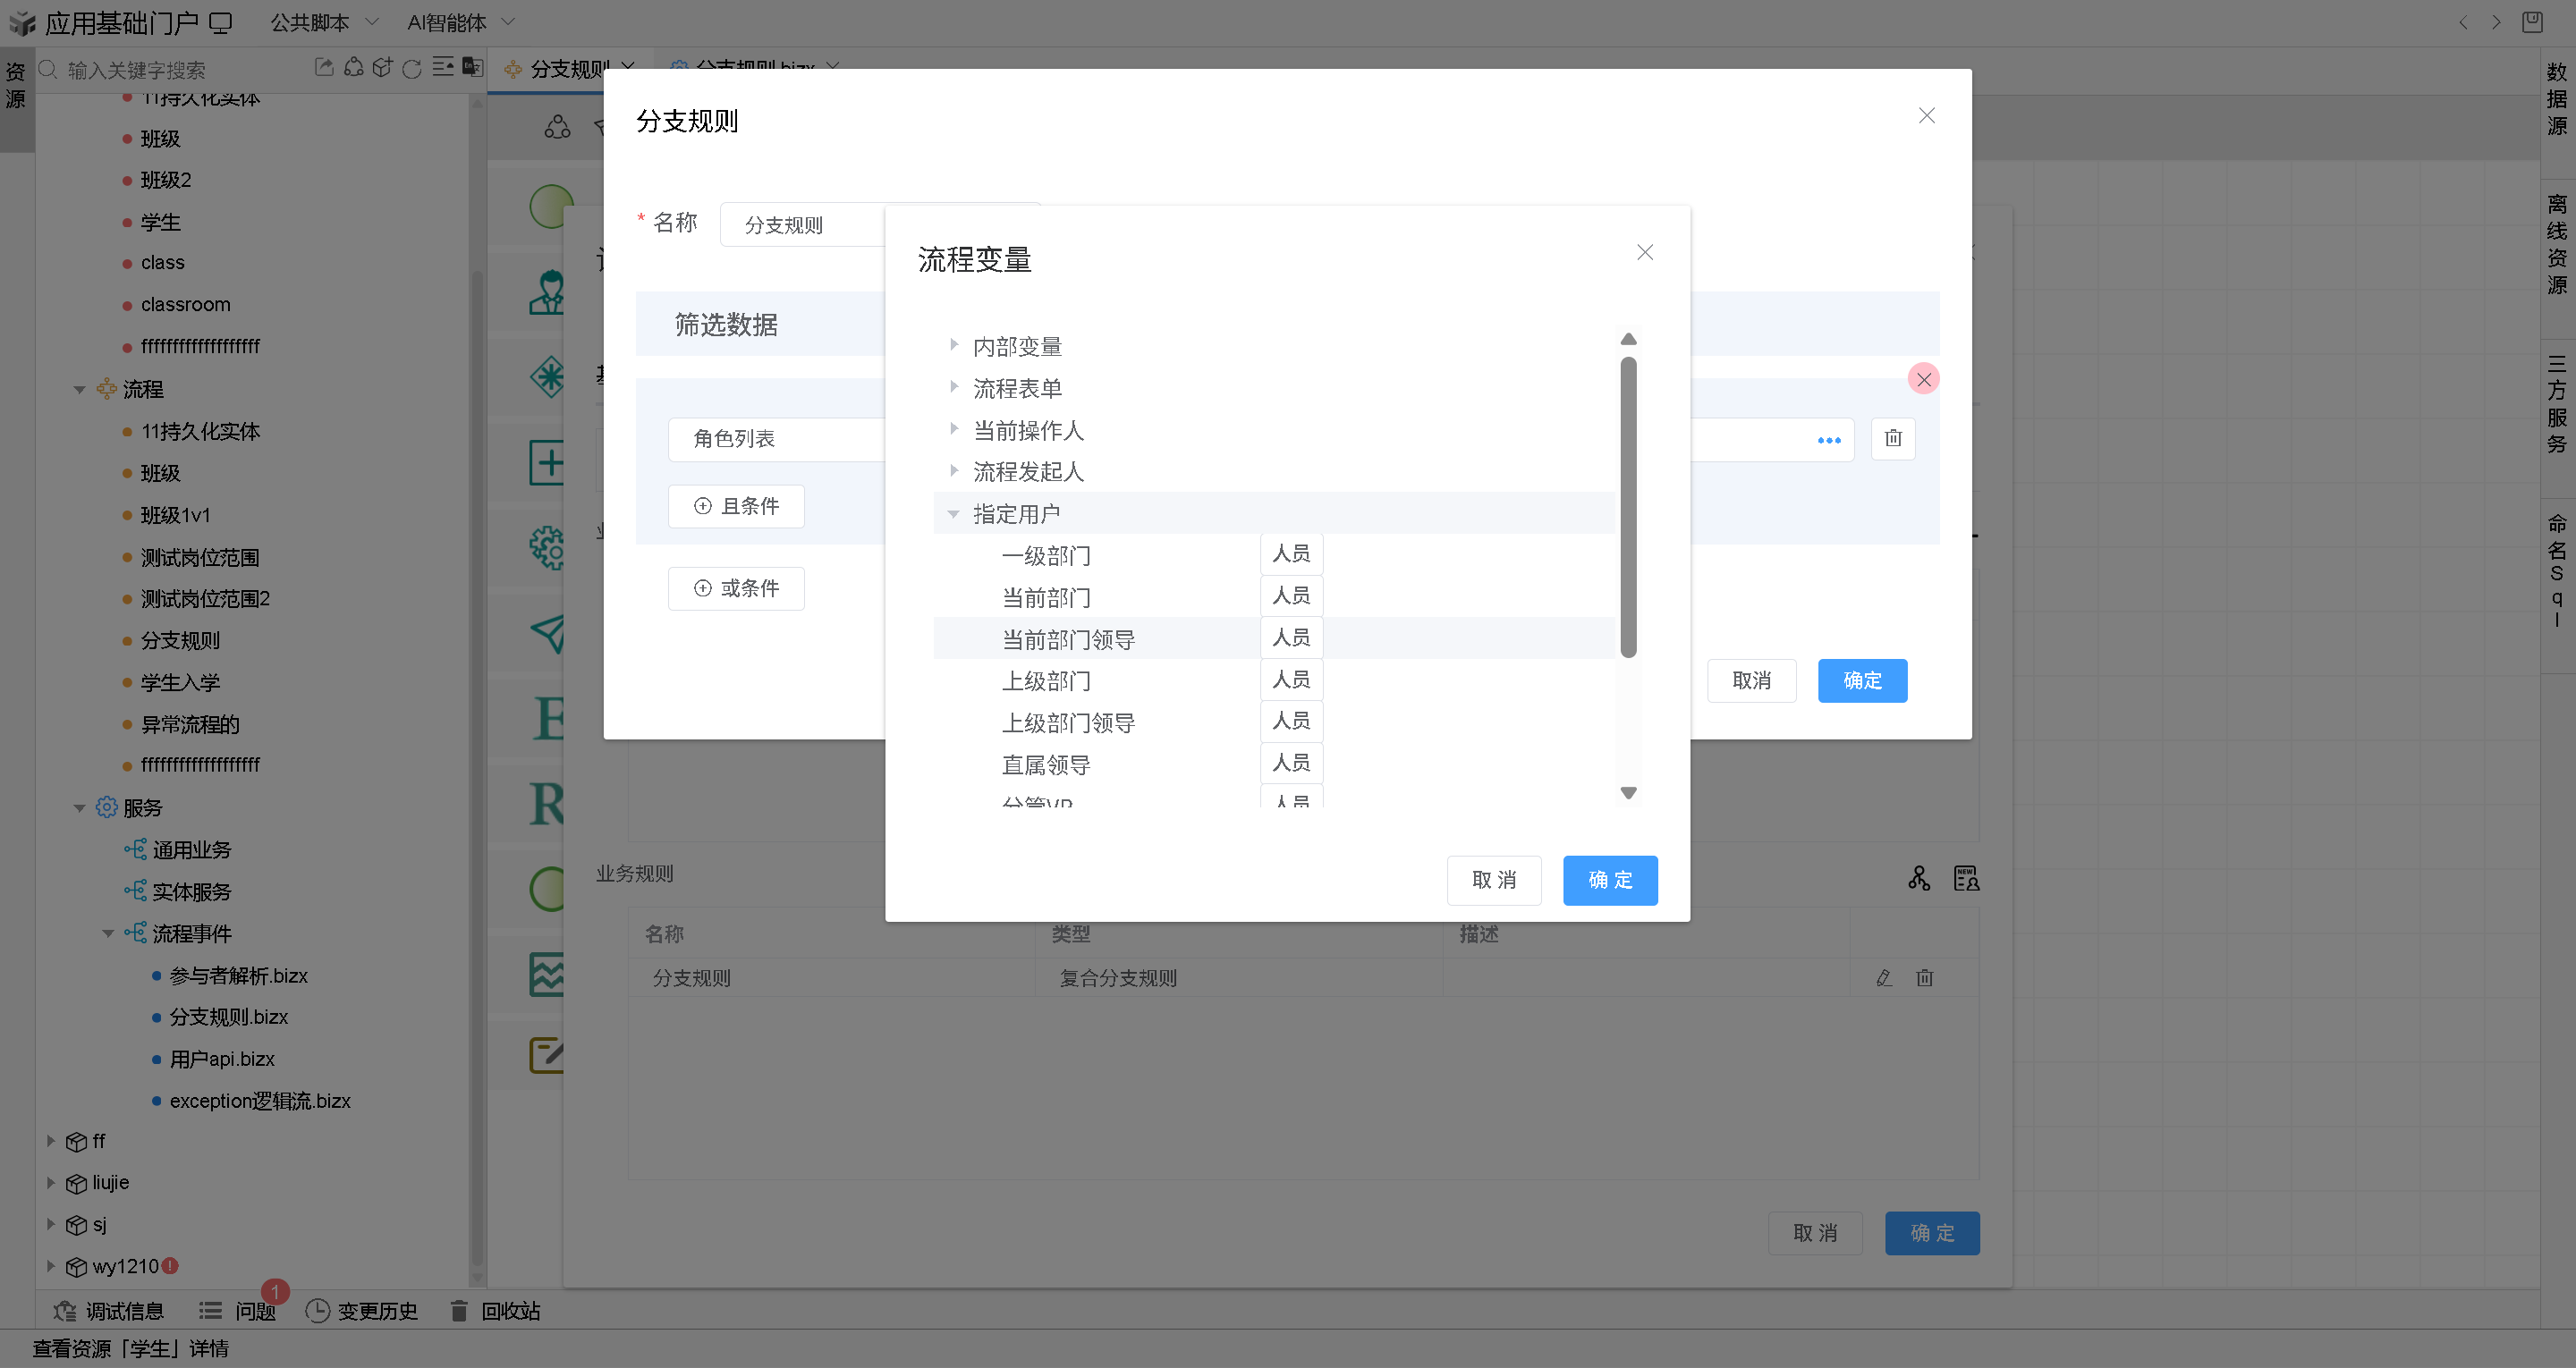2576x1368 pixels.
Task: Click edit pencil icon for 分支规则 row
Action: [1884, 978]
